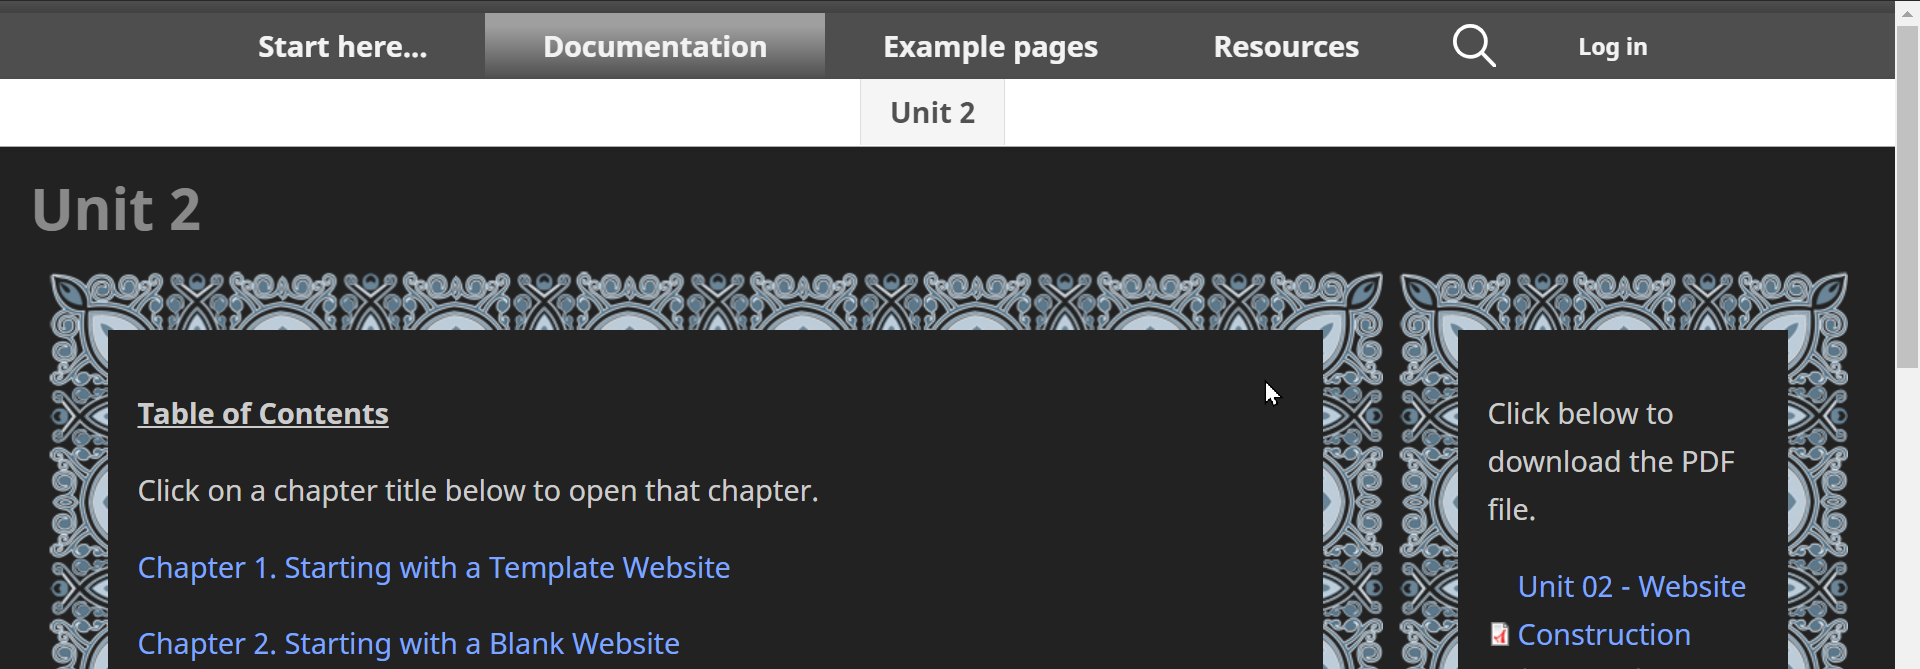Open the Resources navigation item

1286,46
